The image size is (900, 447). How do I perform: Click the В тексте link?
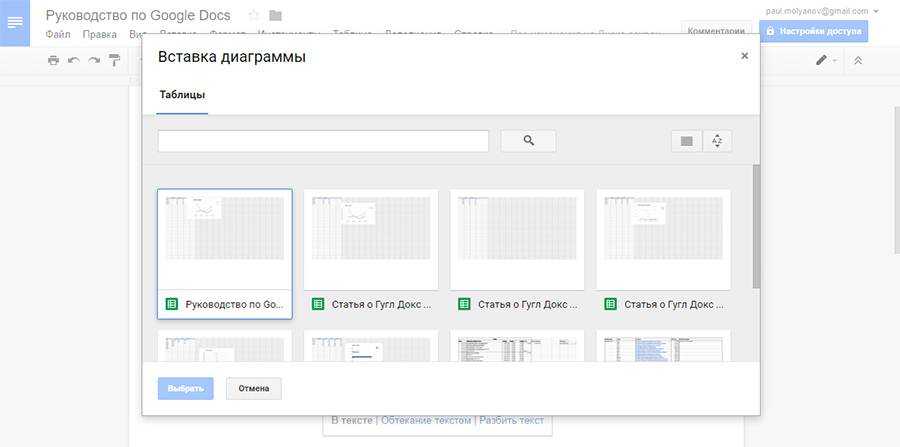(x=352, y=421)
